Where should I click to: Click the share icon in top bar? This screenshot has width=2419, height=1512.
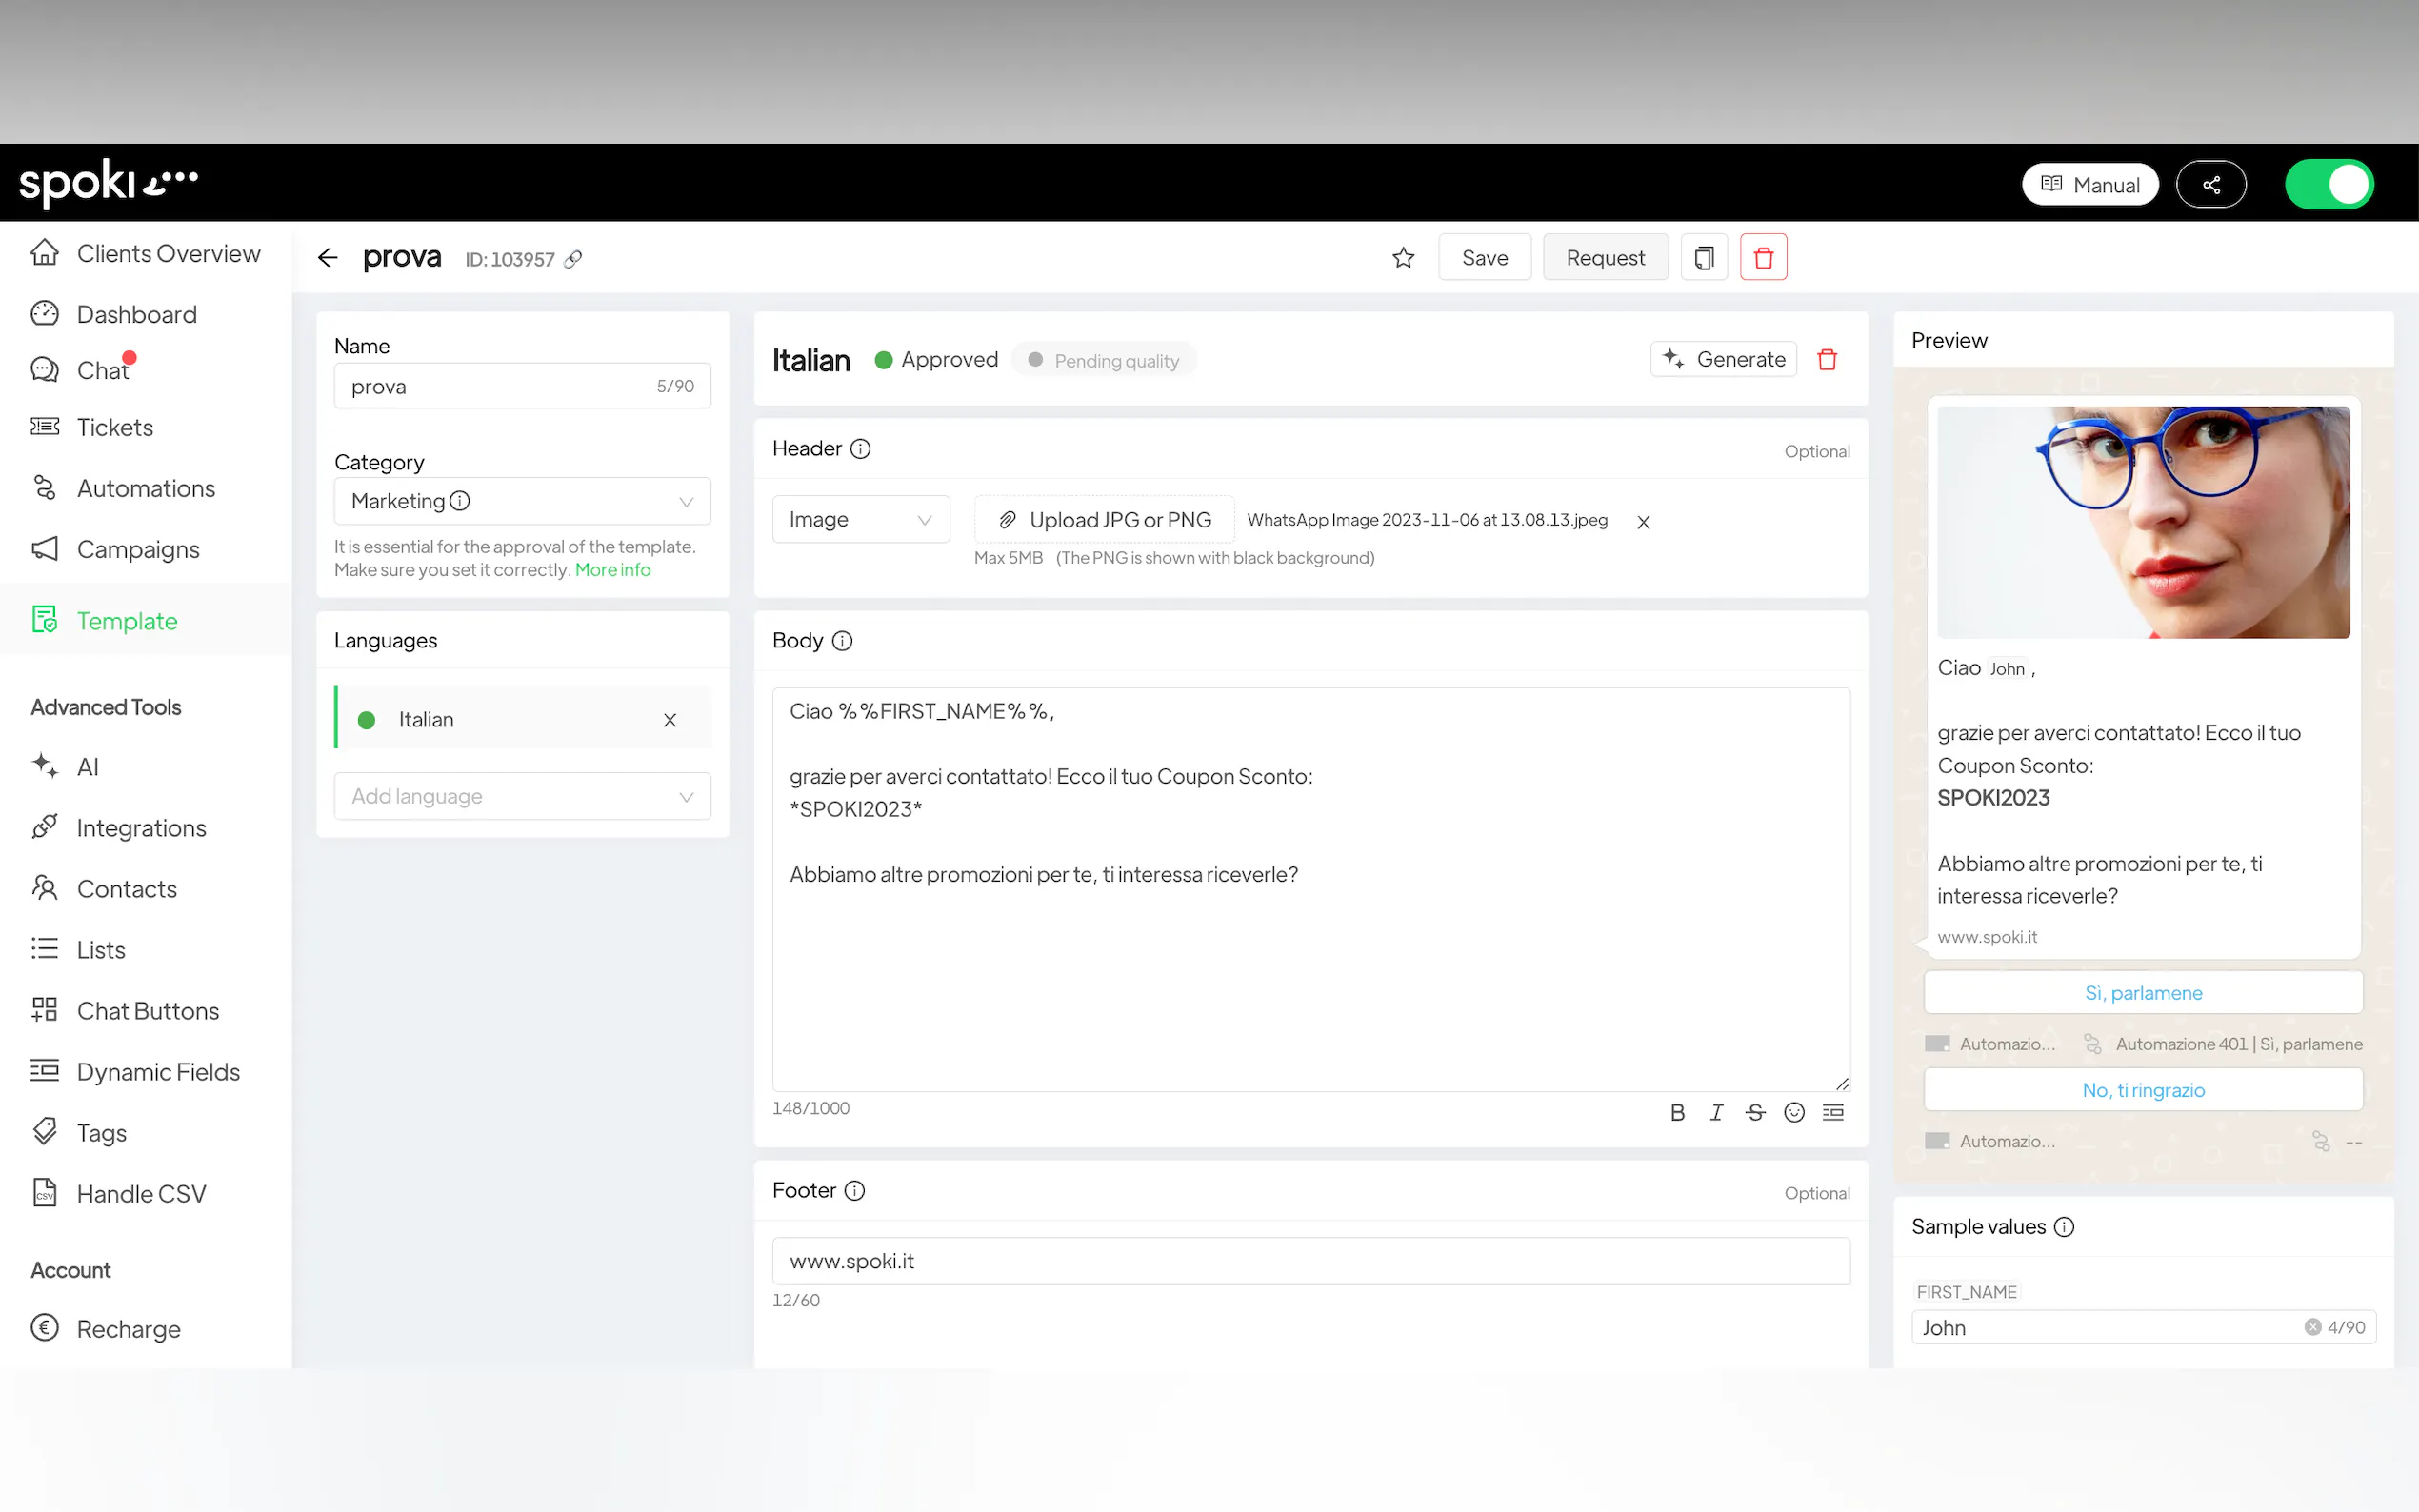(2211, 185)
